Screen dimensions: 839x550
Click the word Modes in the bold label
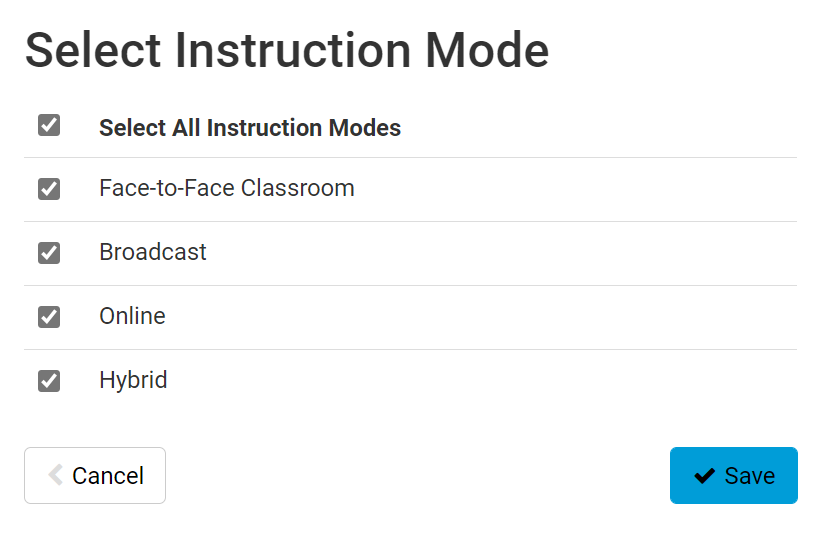(367, 128)
